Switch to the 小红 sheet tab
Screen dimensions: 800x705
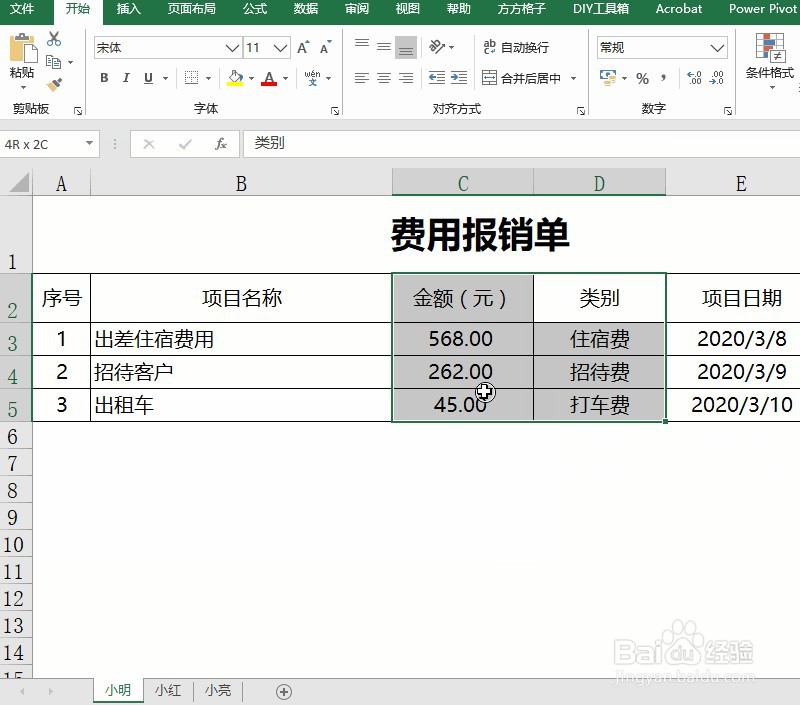pos(167,691)
